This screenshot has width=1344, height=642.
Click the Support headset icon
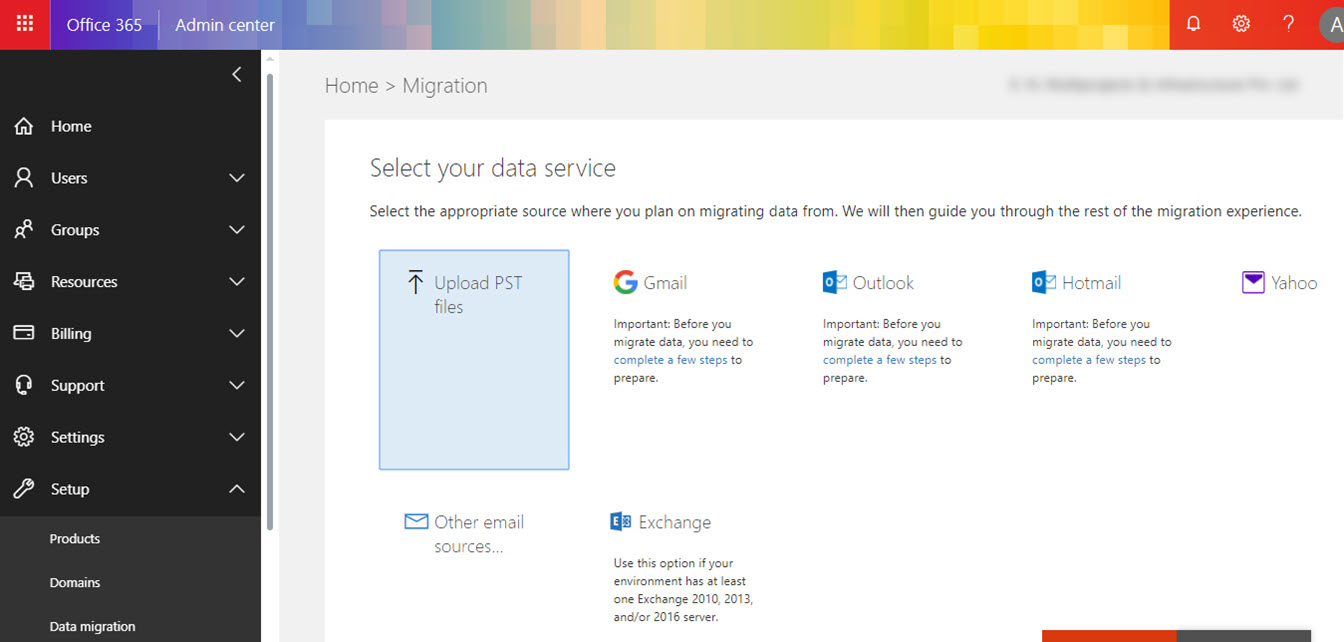[x=24, y=385]
